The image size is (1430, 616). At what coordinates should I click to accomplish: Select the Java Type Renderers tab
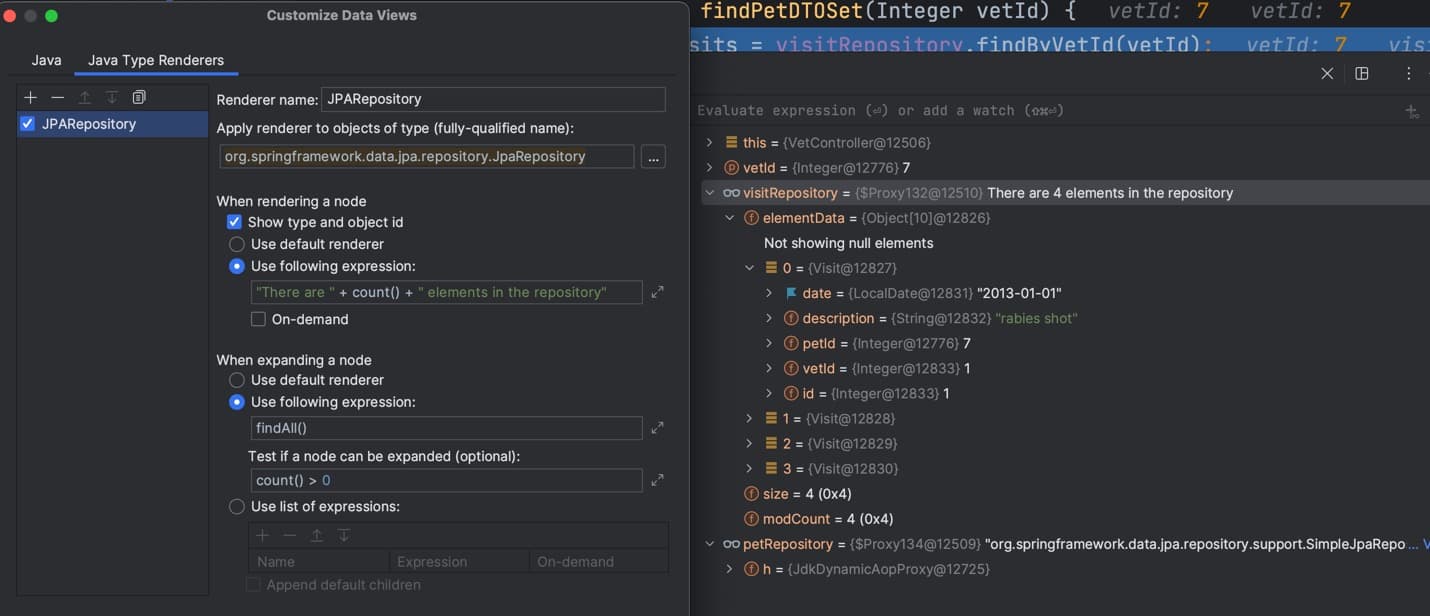pos(156,59)
